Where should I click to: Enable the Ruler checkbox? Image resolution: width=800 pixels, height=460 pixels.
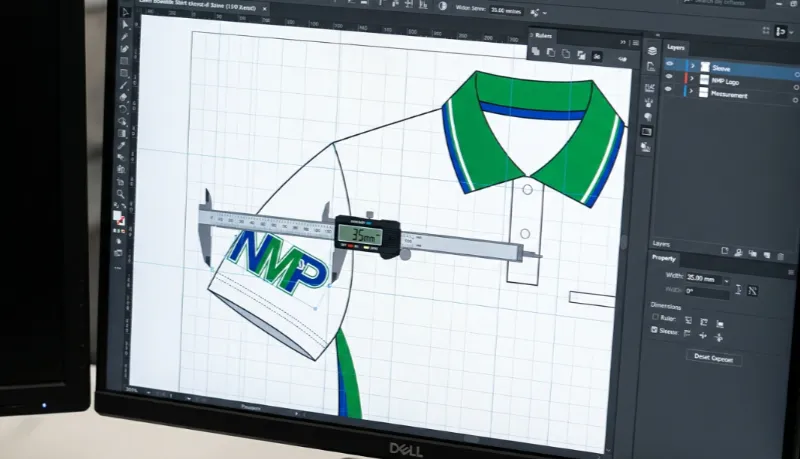pyautogui.click(x=655, y=317)
